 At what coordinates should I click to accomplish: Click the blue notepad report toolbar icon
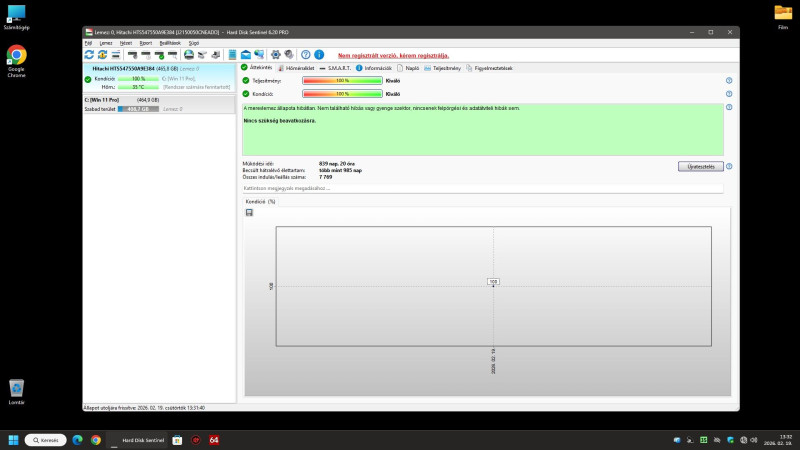[232, 55]
